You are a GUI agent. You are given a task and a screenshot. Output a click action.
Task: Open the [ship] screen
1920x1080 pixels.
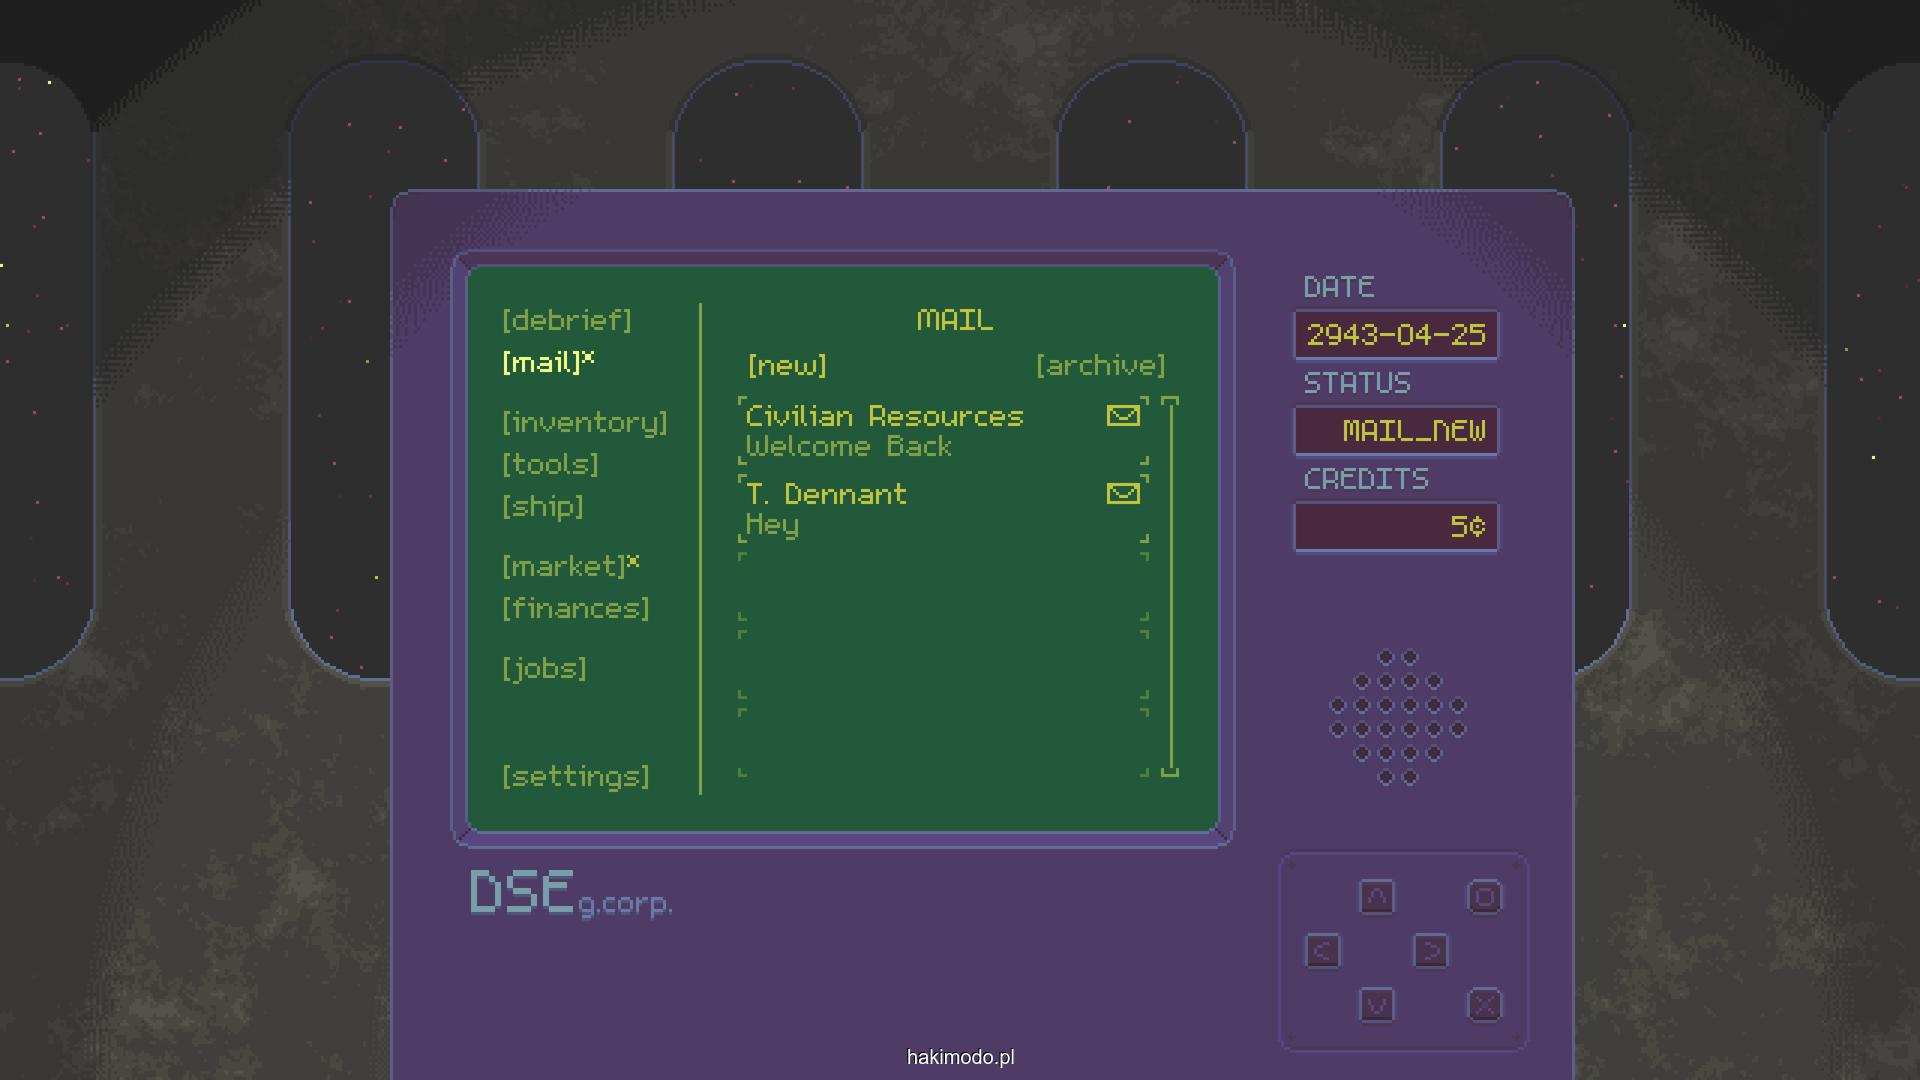543,506
